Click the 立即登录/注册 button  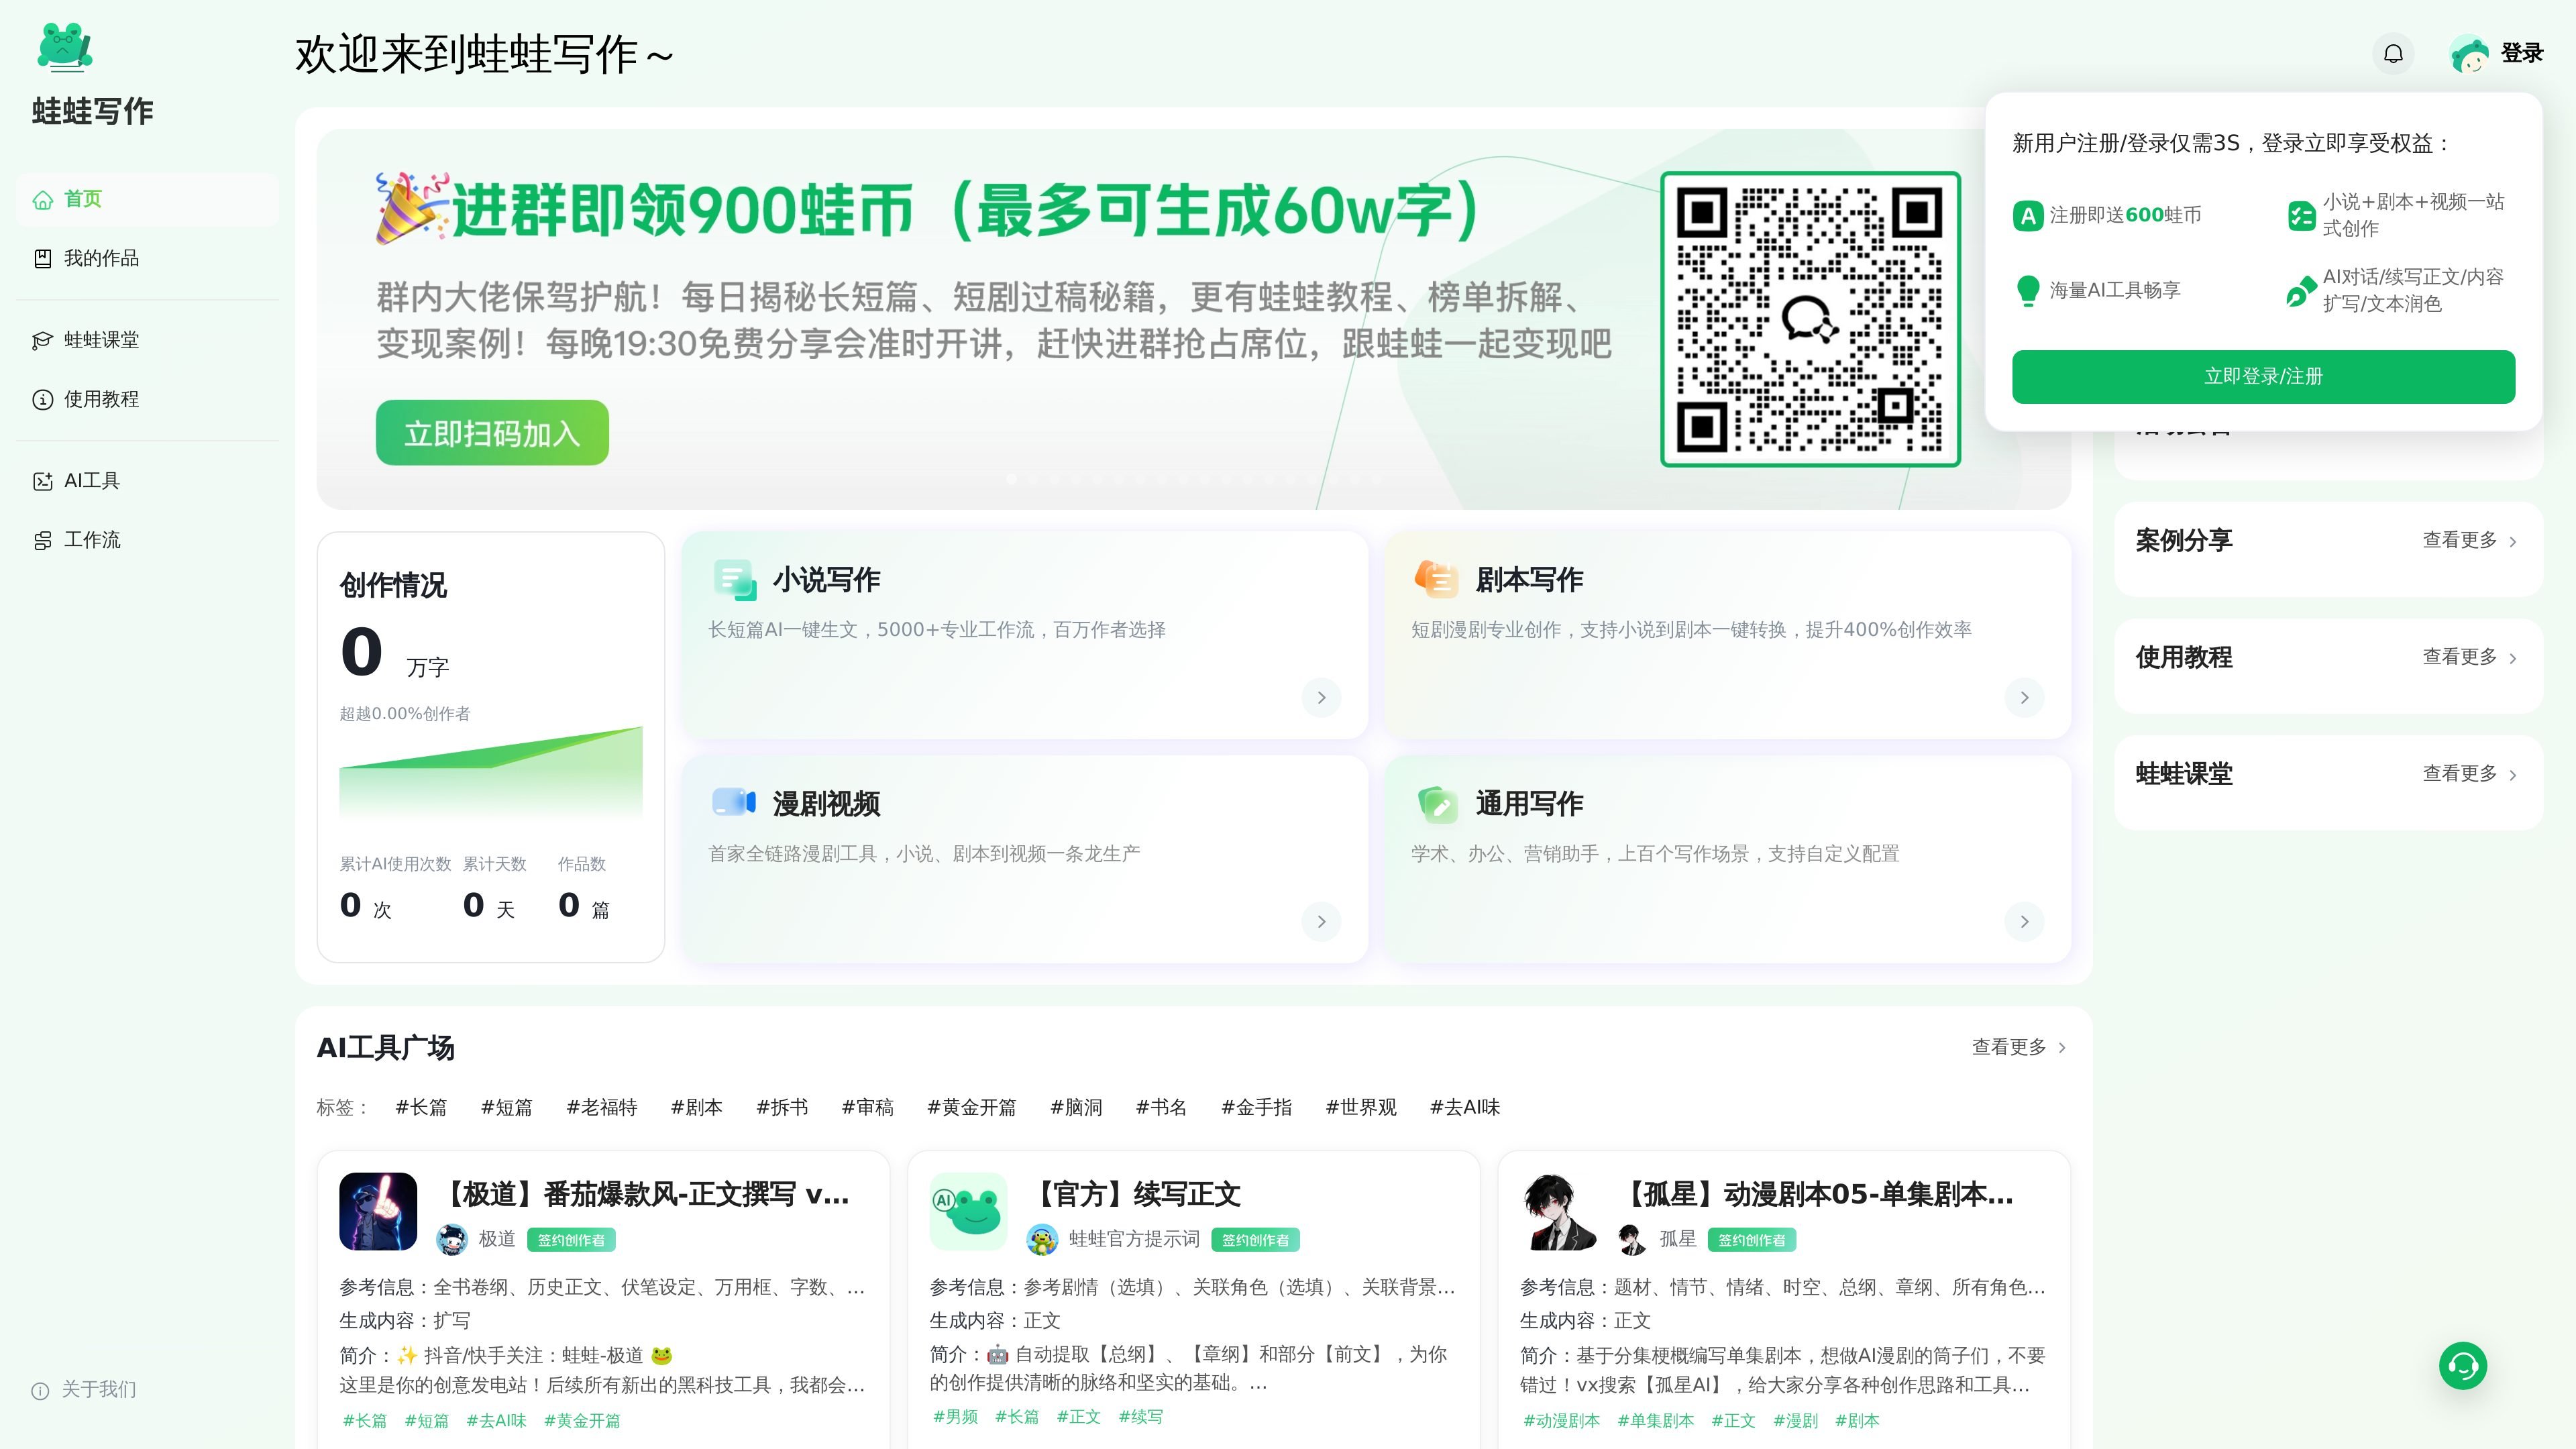tap(2263, 377)
